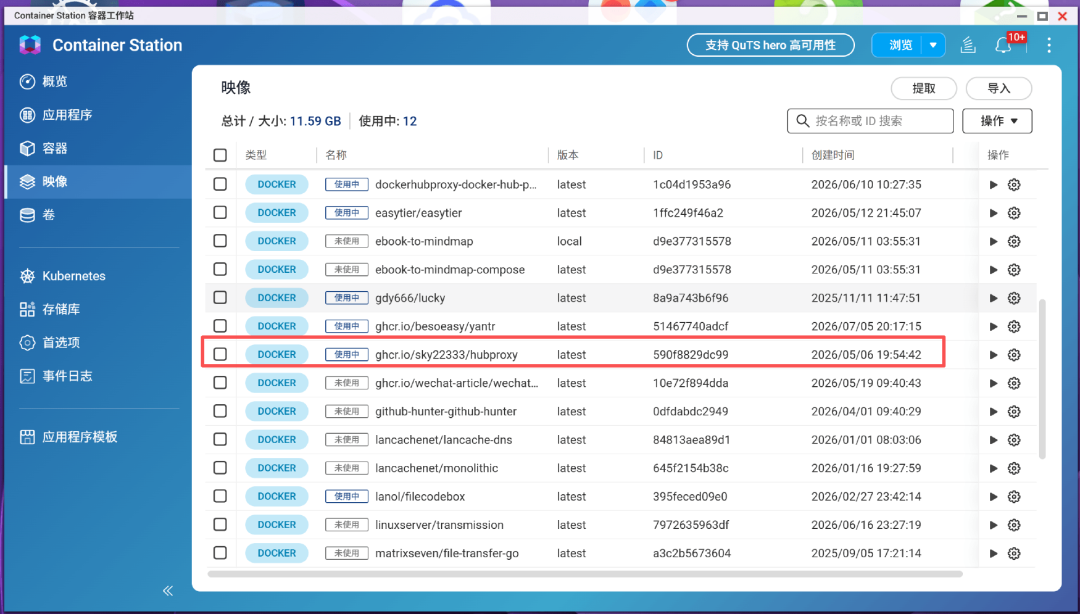Image resolution: width=1080 pixels, height=614 pixels.
Task: Toggle the select-all checkbox in table header
Action: coord(220,155)
